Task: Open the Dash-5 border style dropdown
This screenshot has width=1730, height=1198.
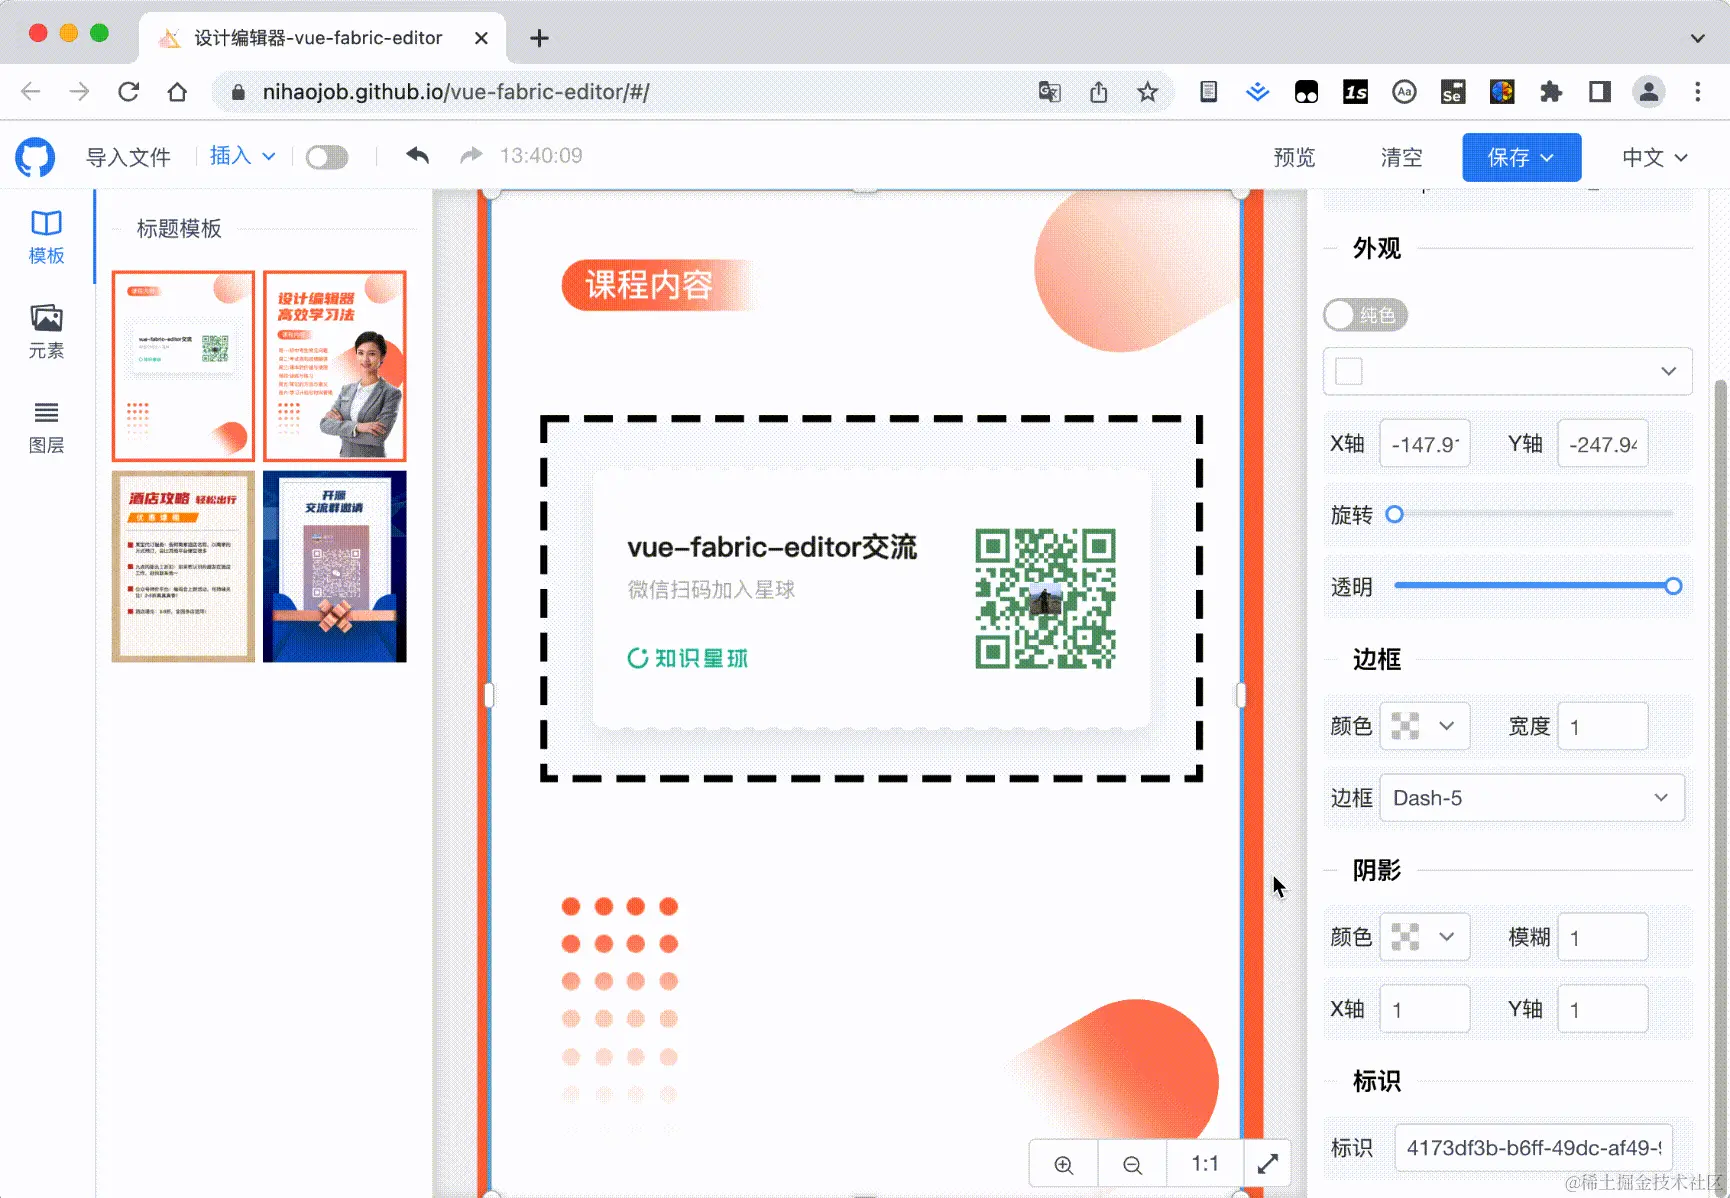Action: click(x=1532, y=798)
